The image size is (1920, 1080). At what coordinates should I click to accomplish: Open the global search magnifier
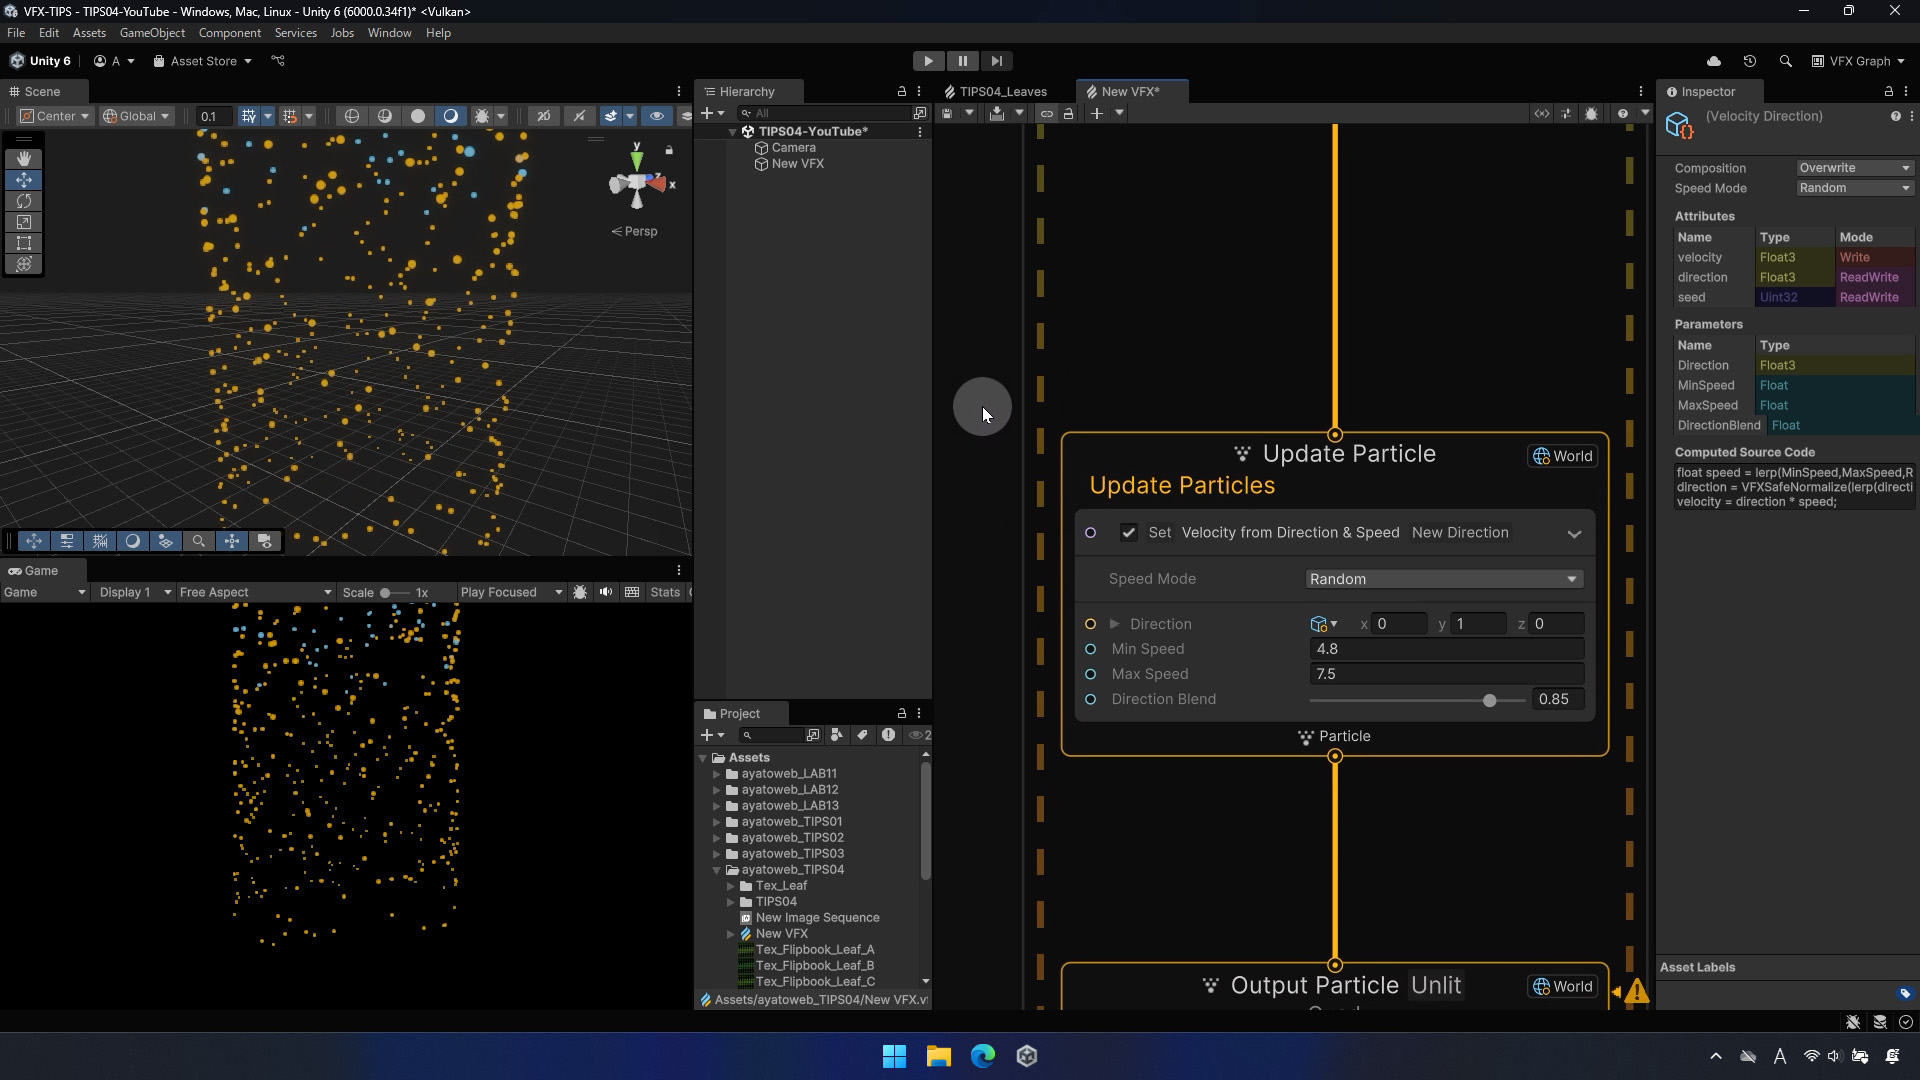click(x=1785, y=61)
